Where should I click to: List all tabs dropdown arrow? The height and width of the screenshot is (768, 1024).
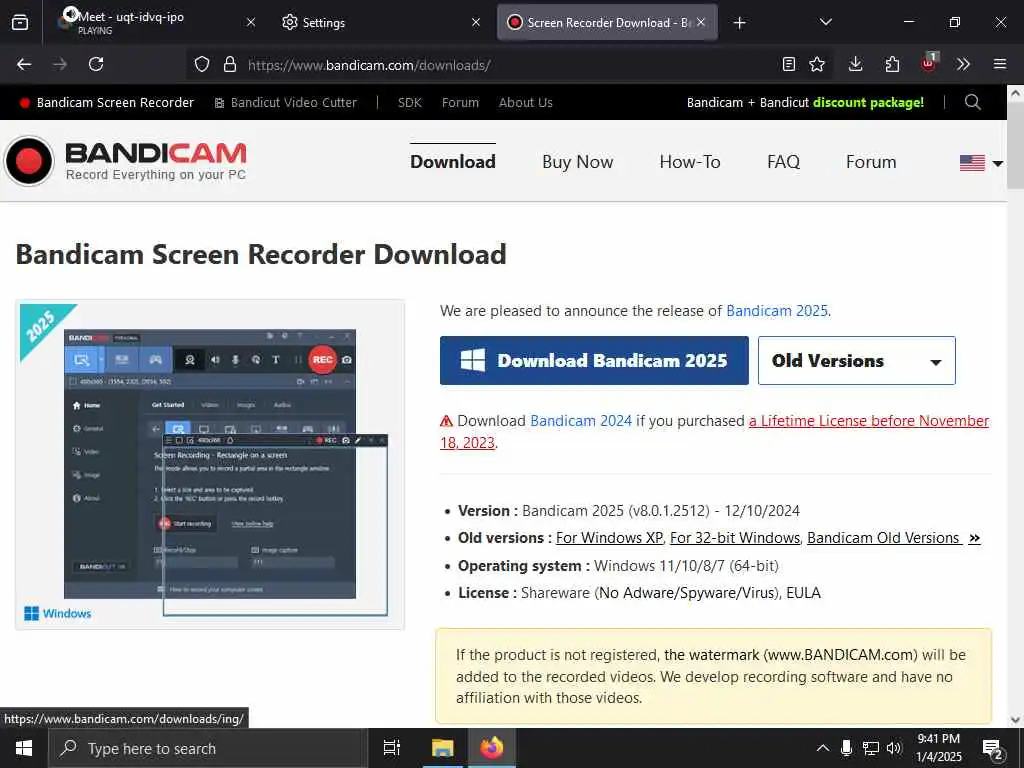[825, 22]
